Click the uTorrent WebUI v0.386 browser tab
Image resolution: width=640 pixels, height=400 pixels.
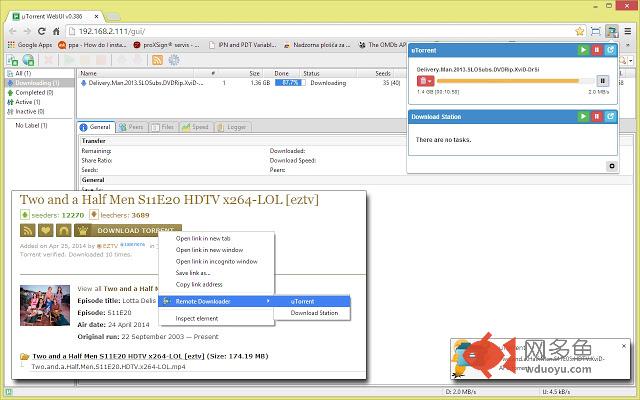click(56, 16)
